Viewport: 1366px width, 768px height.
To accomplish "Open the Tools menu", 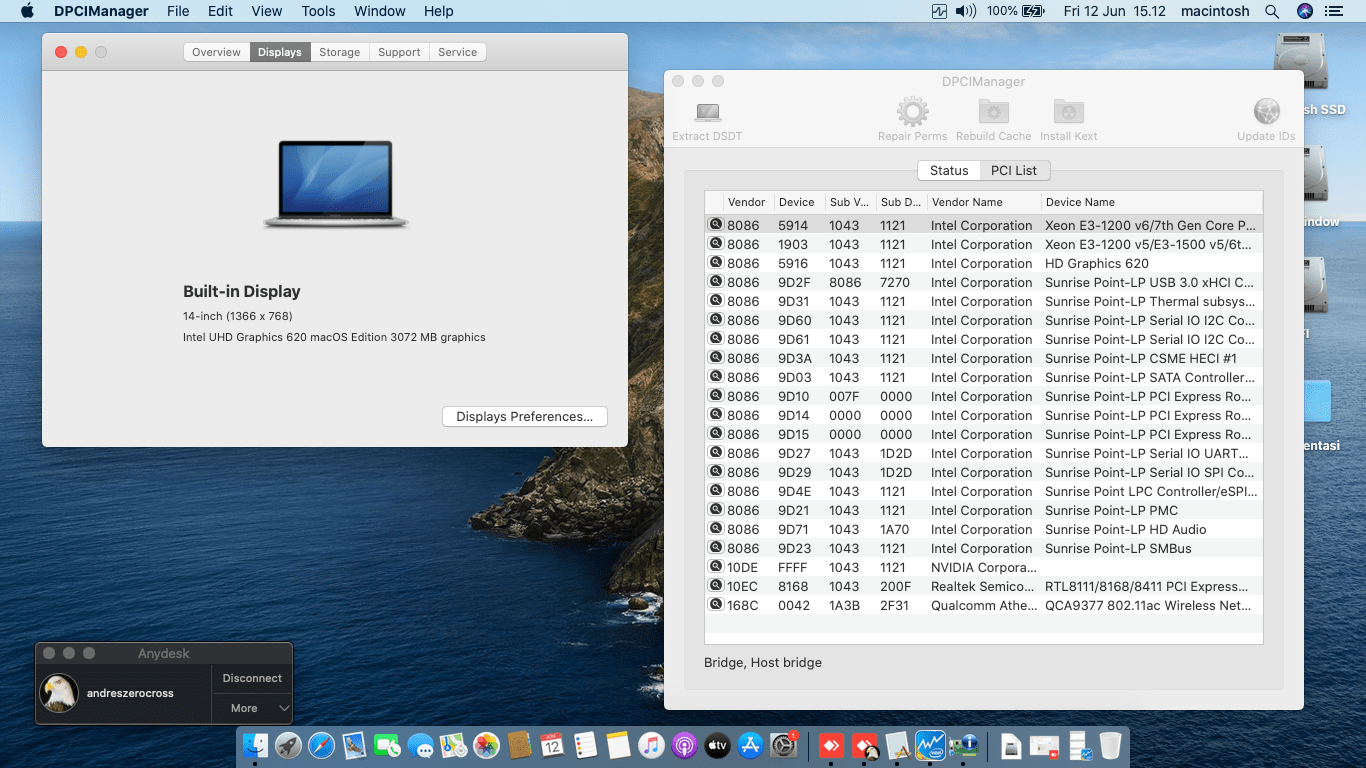I will pyautogui.click(x=318, y=11).
